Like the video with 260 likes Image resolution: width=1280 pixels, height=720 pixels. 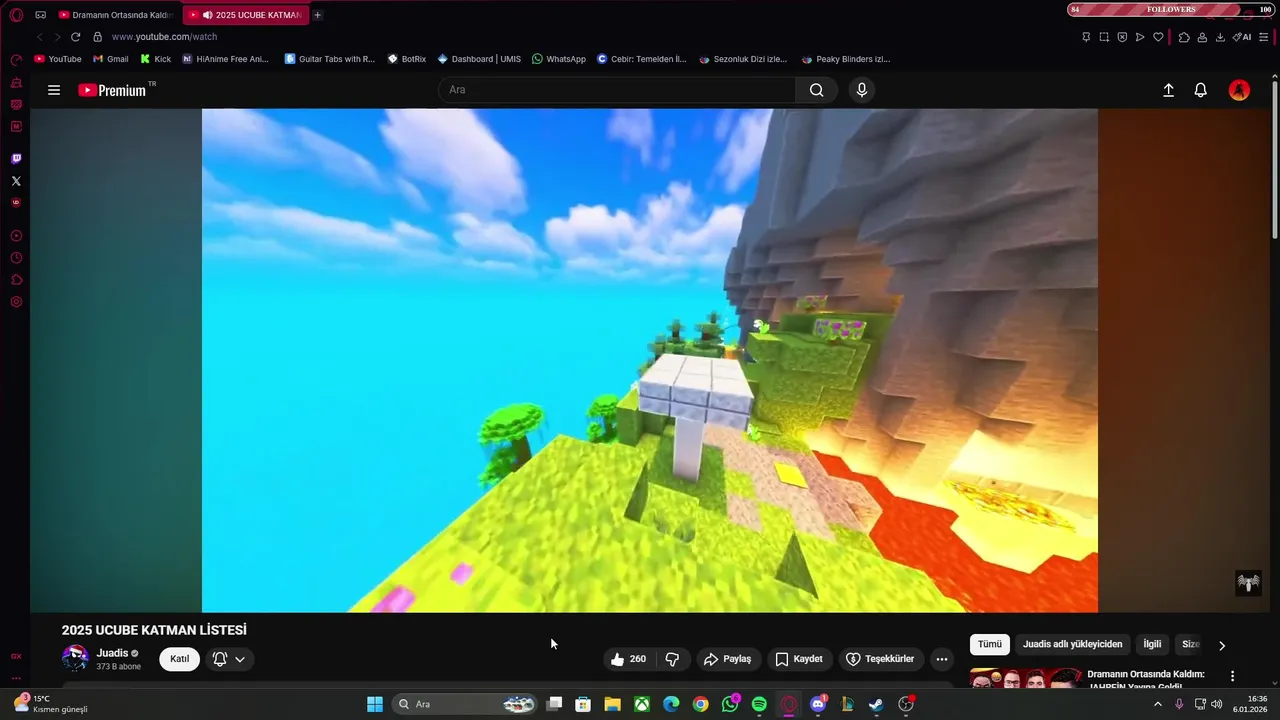pos(629,659)
